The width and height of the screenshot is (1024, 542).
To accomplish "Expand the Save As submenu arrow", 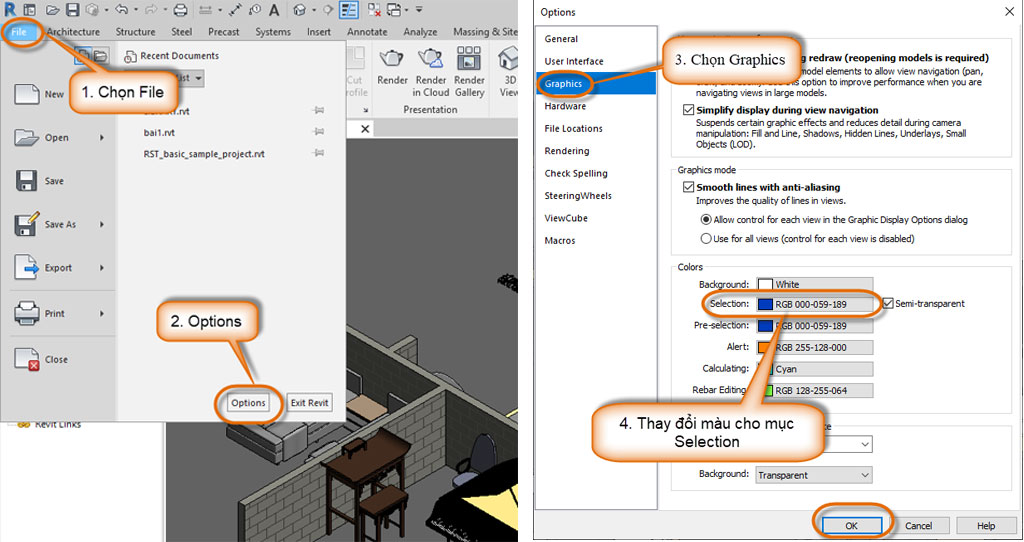I will [102, 225].
